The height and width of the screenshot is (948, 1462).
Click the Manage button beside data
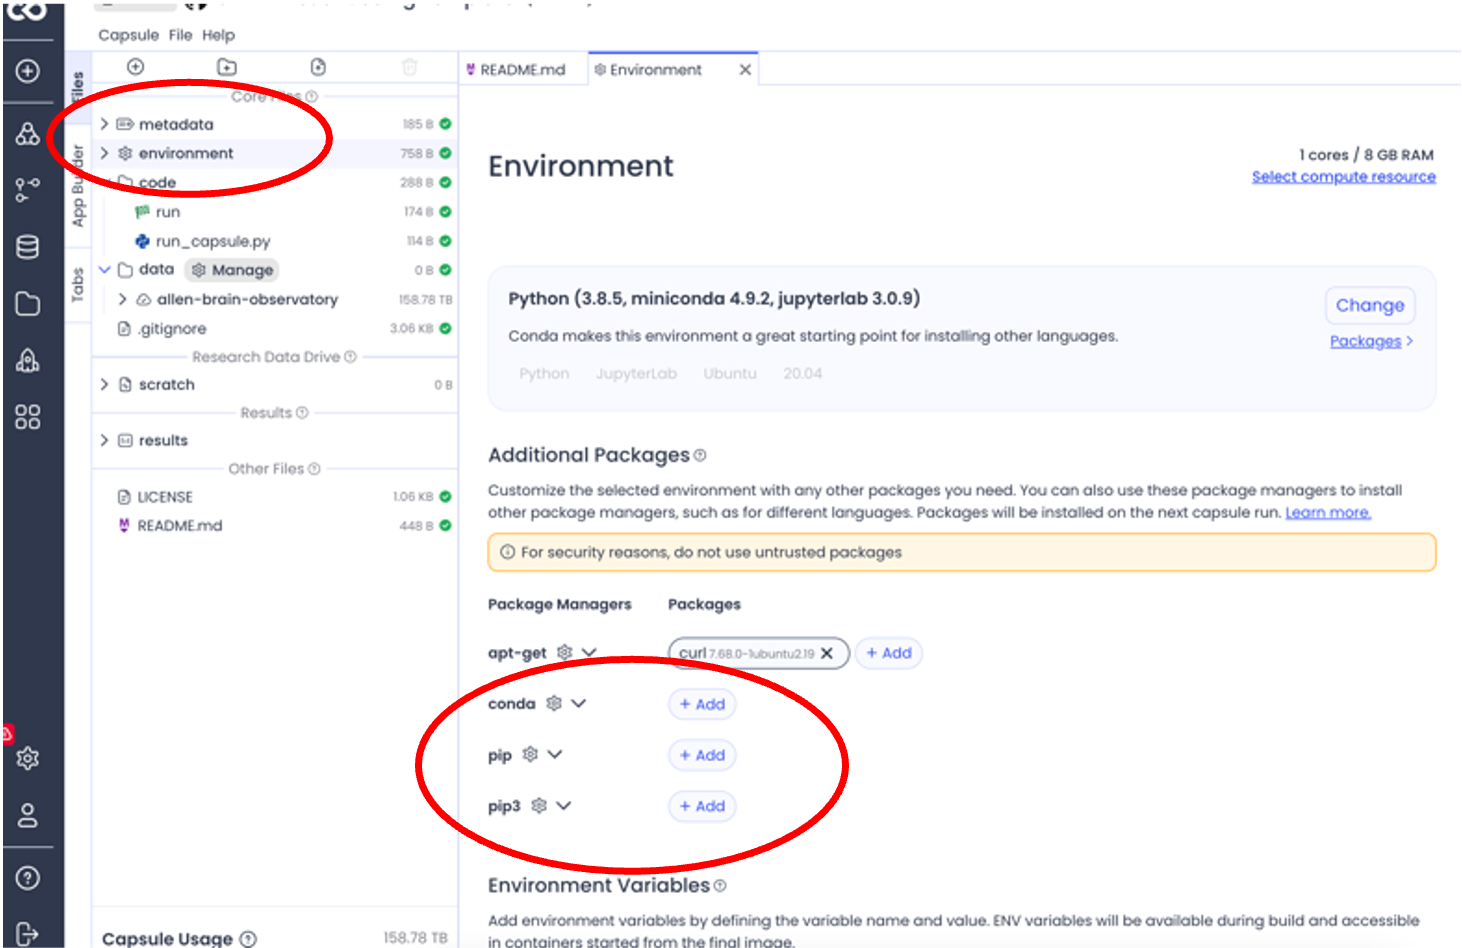pyautogui.click(x=232, y=270)
